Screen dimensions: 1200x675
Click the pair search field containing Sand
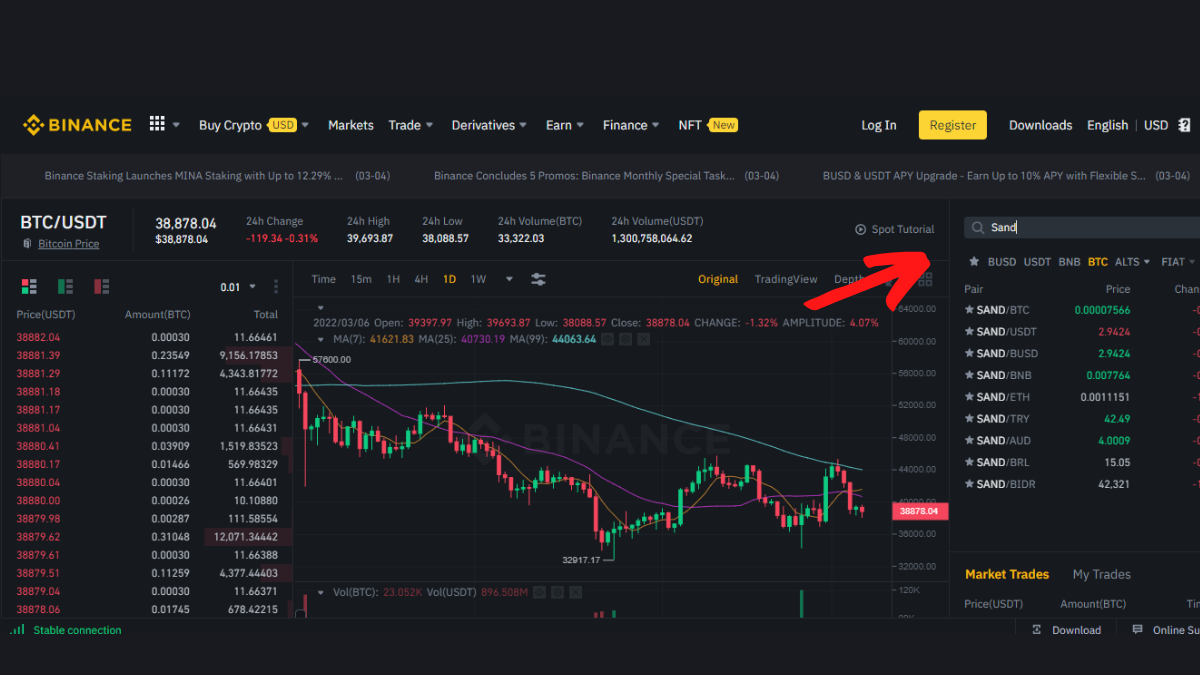click(x=1082, y=228)
